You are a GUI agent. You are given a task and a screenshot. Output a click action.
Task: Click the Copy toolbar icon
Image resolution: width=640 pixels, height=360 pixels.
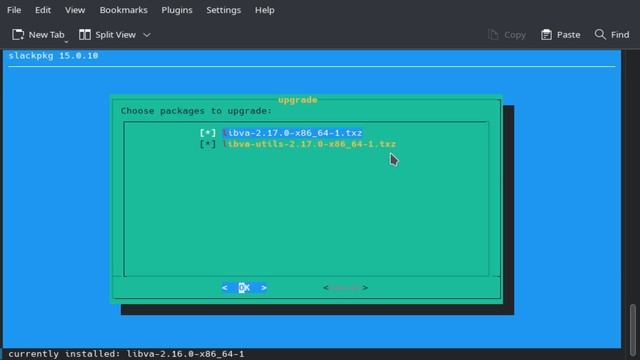[x=493, y=35]
